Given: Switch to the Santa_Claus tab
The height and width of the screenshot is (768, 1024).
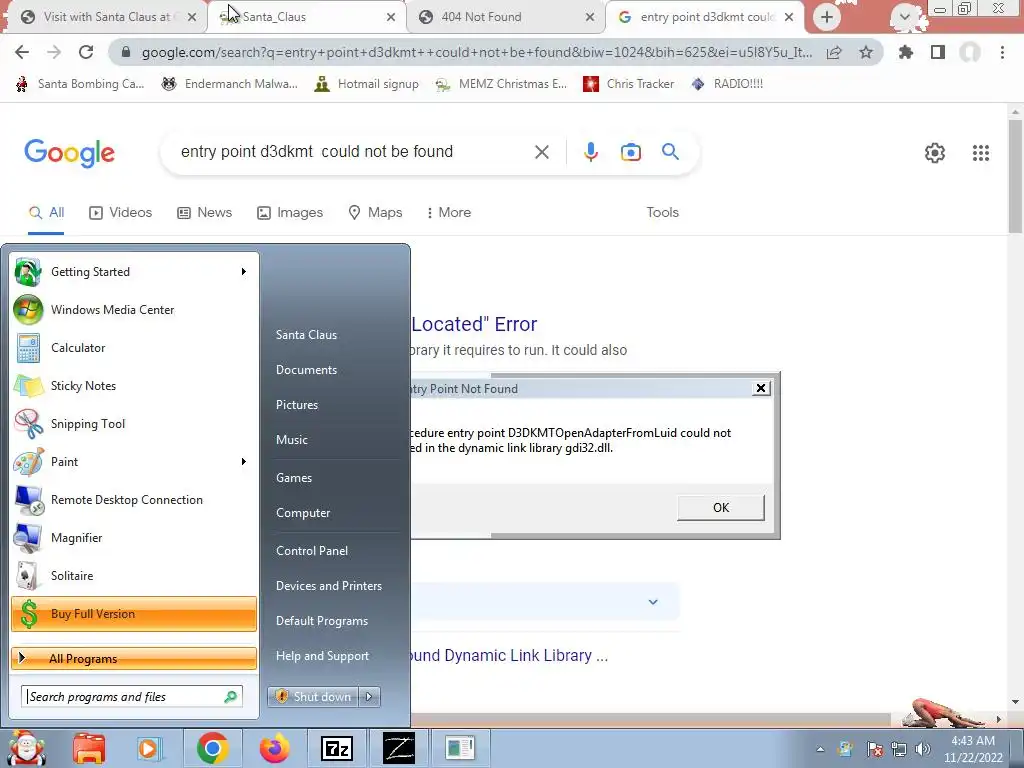Looking at the screenshot, I should tap(306, 17).
